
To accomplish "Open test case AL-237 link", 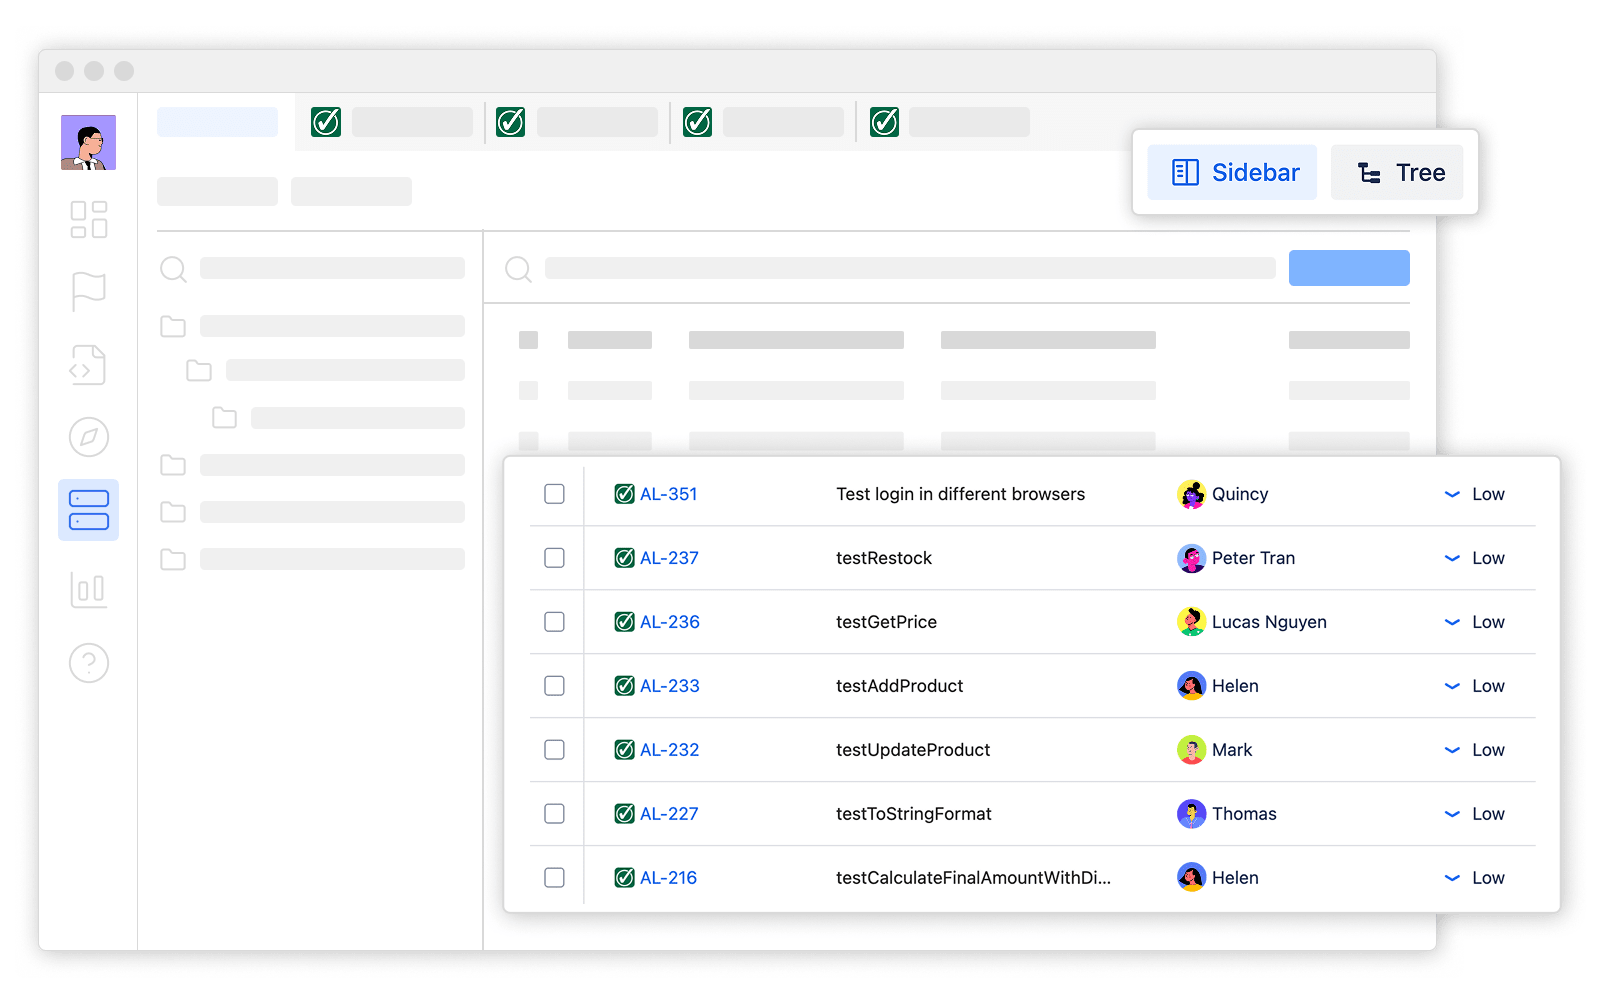I will click(669, 558).
